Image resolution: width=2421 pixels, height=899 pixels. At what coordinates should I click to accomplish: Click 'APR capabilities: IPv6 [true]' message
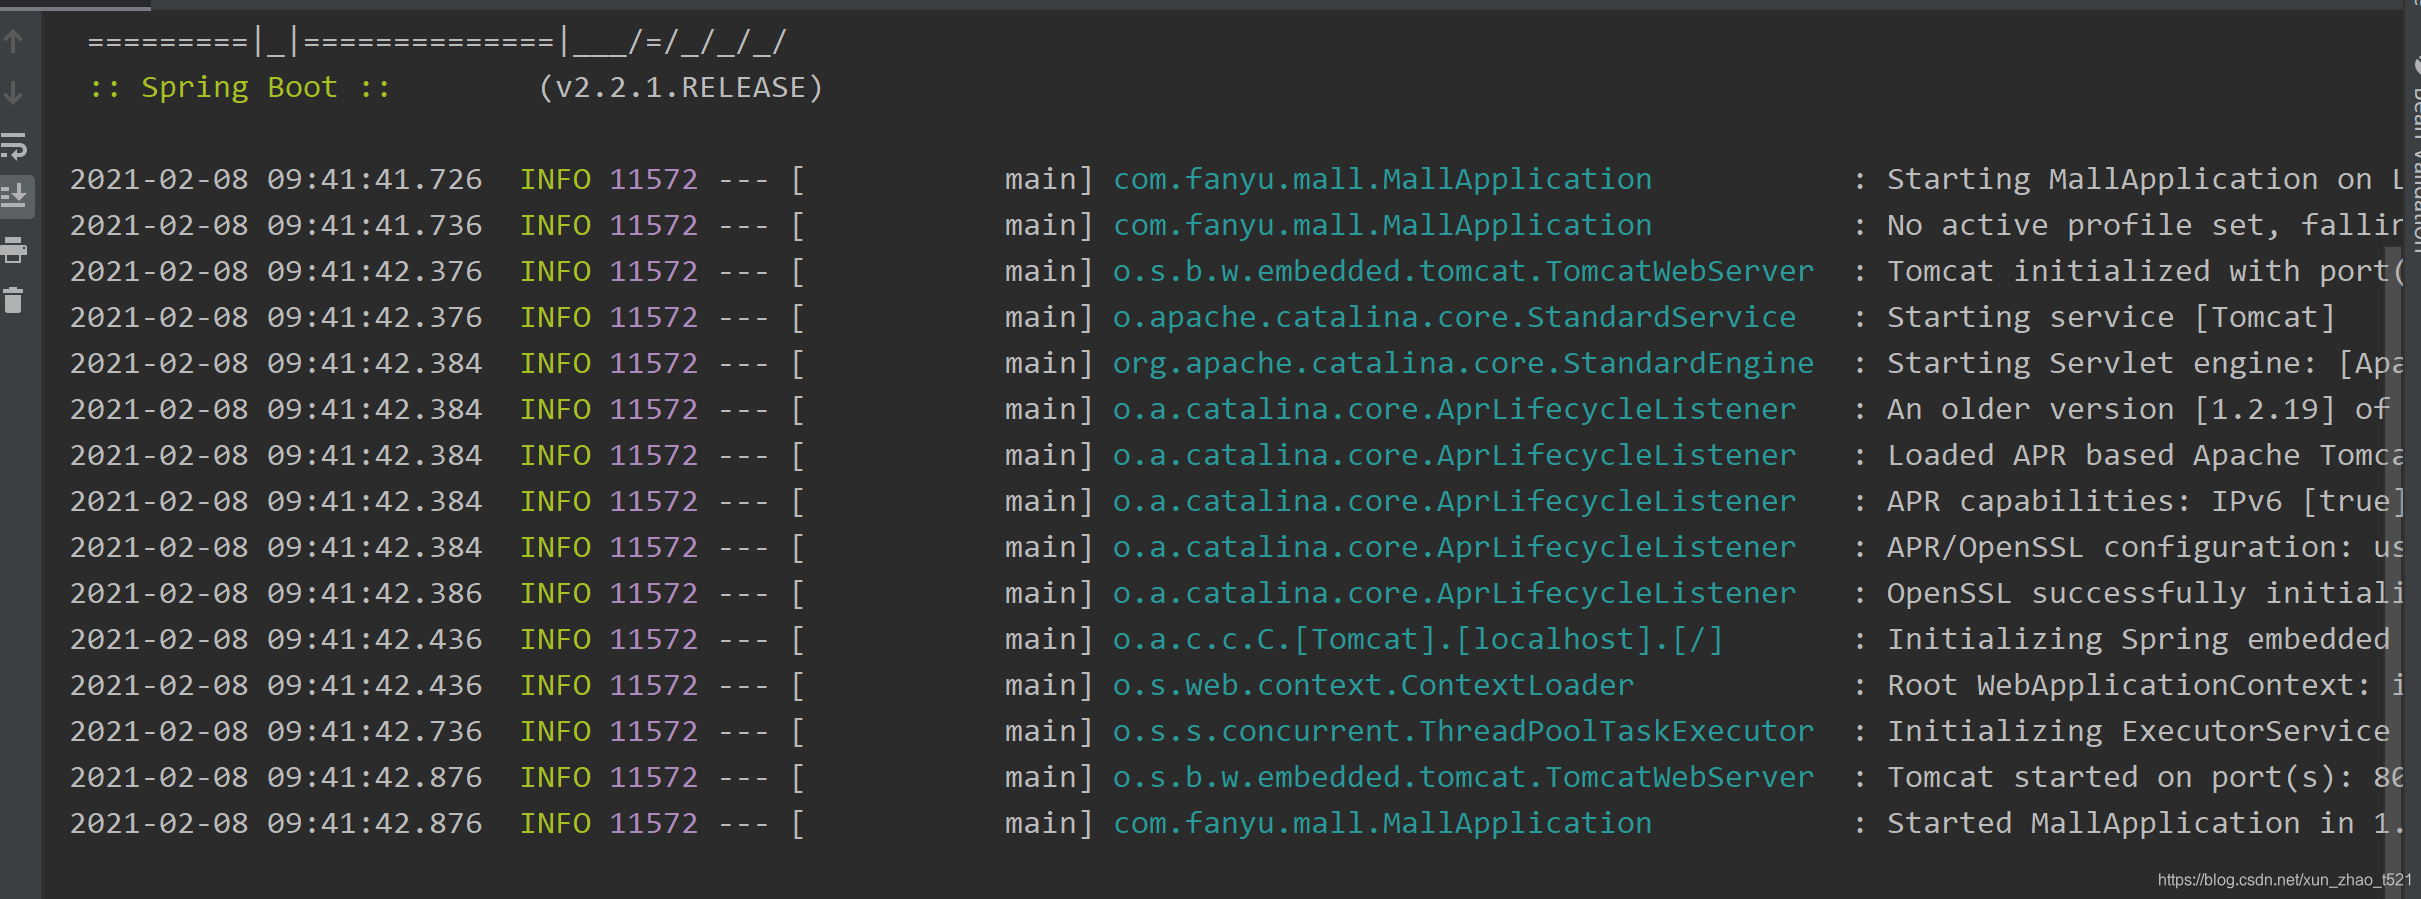click(2143, 502)
